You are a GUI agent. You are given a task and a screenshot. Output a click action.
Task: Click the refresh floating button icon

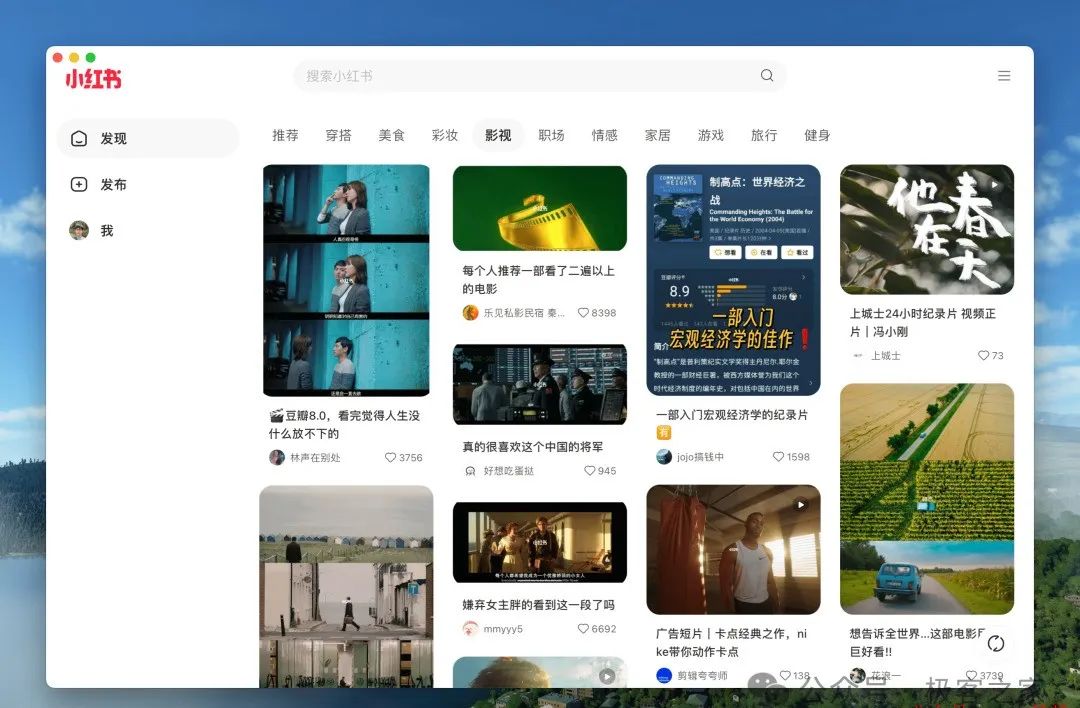[996, 643]
